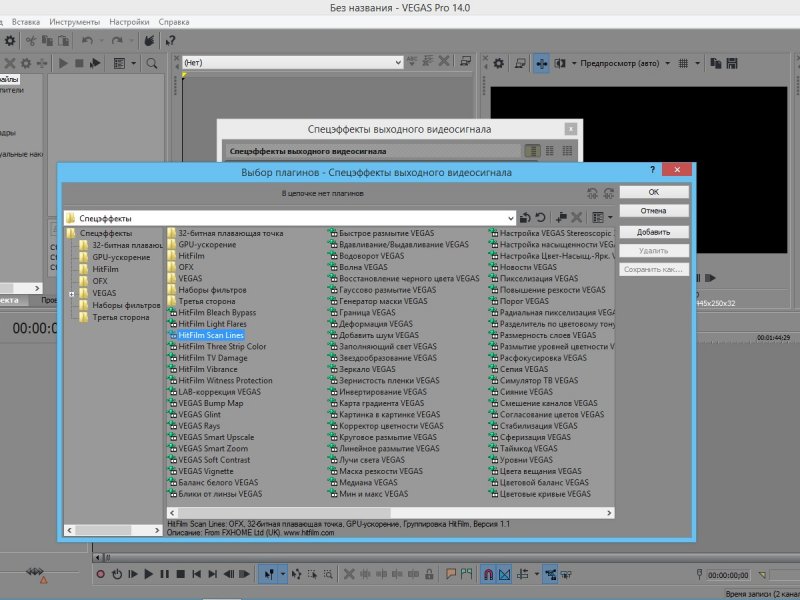Click OK in the plugin chooser

click(x=654, y=192)
